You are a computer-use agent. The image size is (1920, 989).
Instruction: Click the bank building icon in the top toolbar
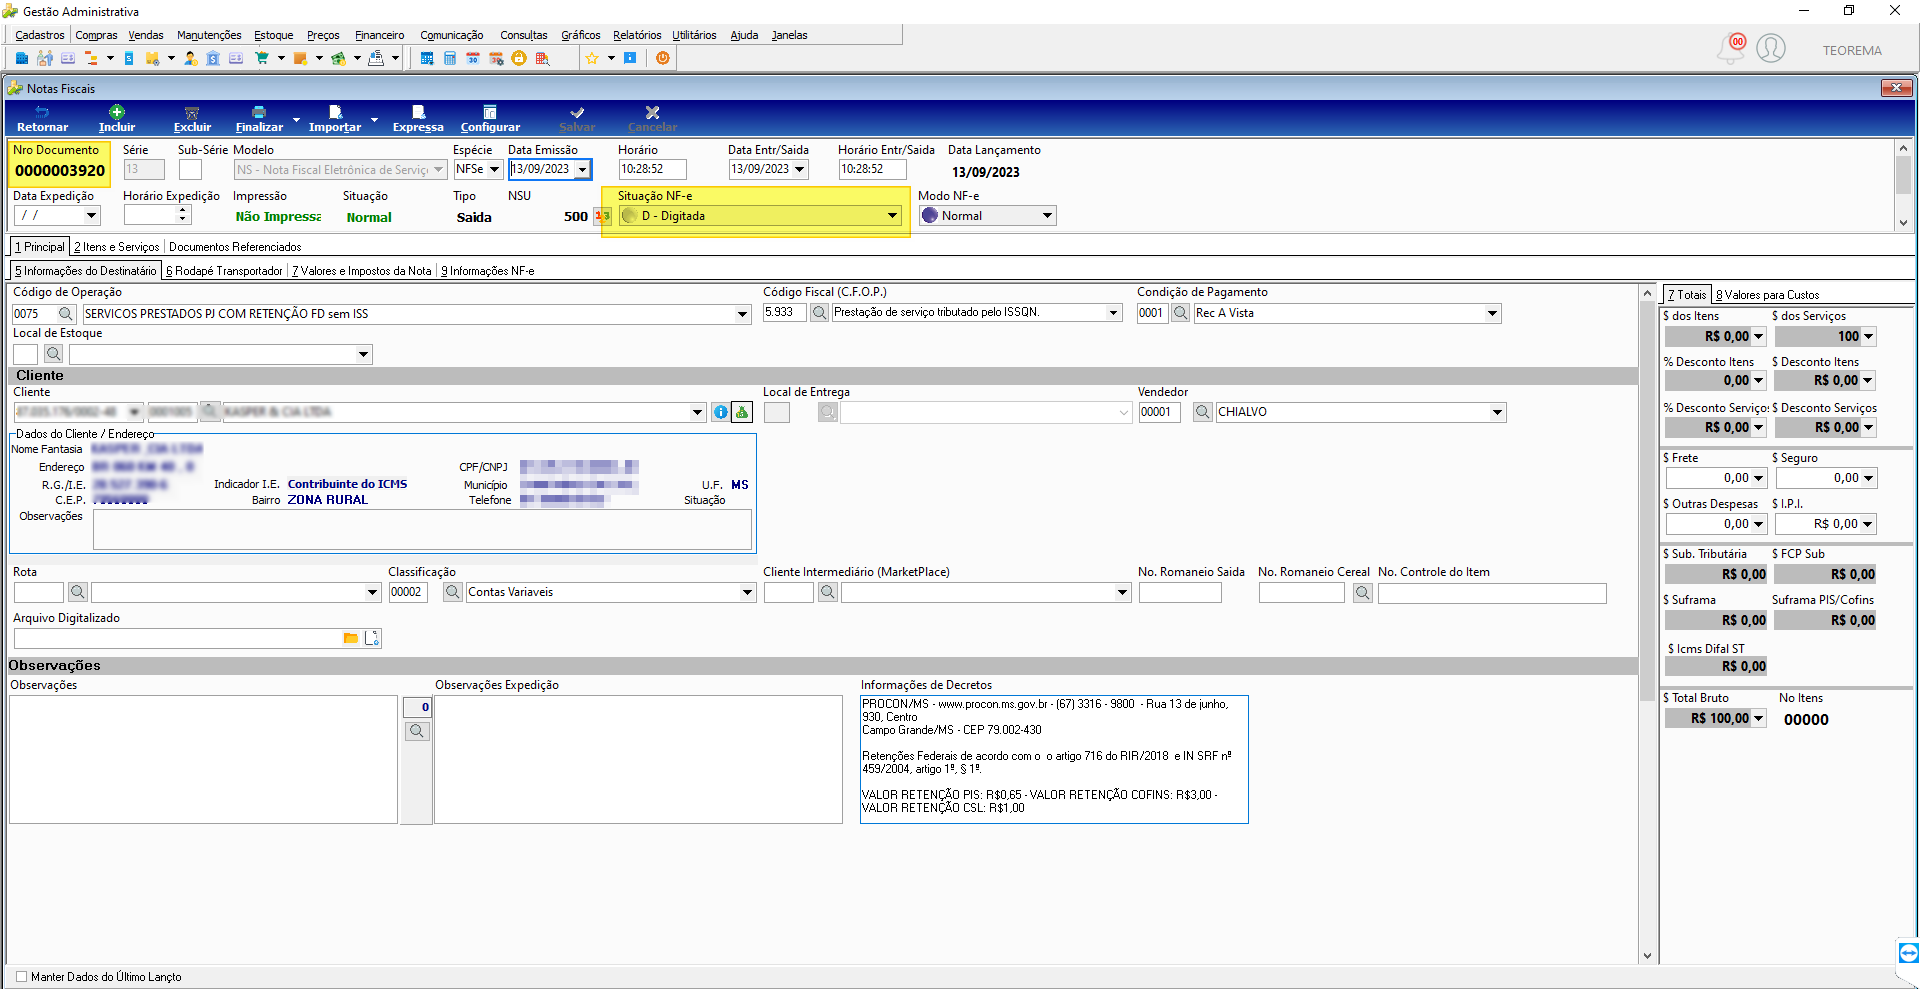[x=213, y=58]
